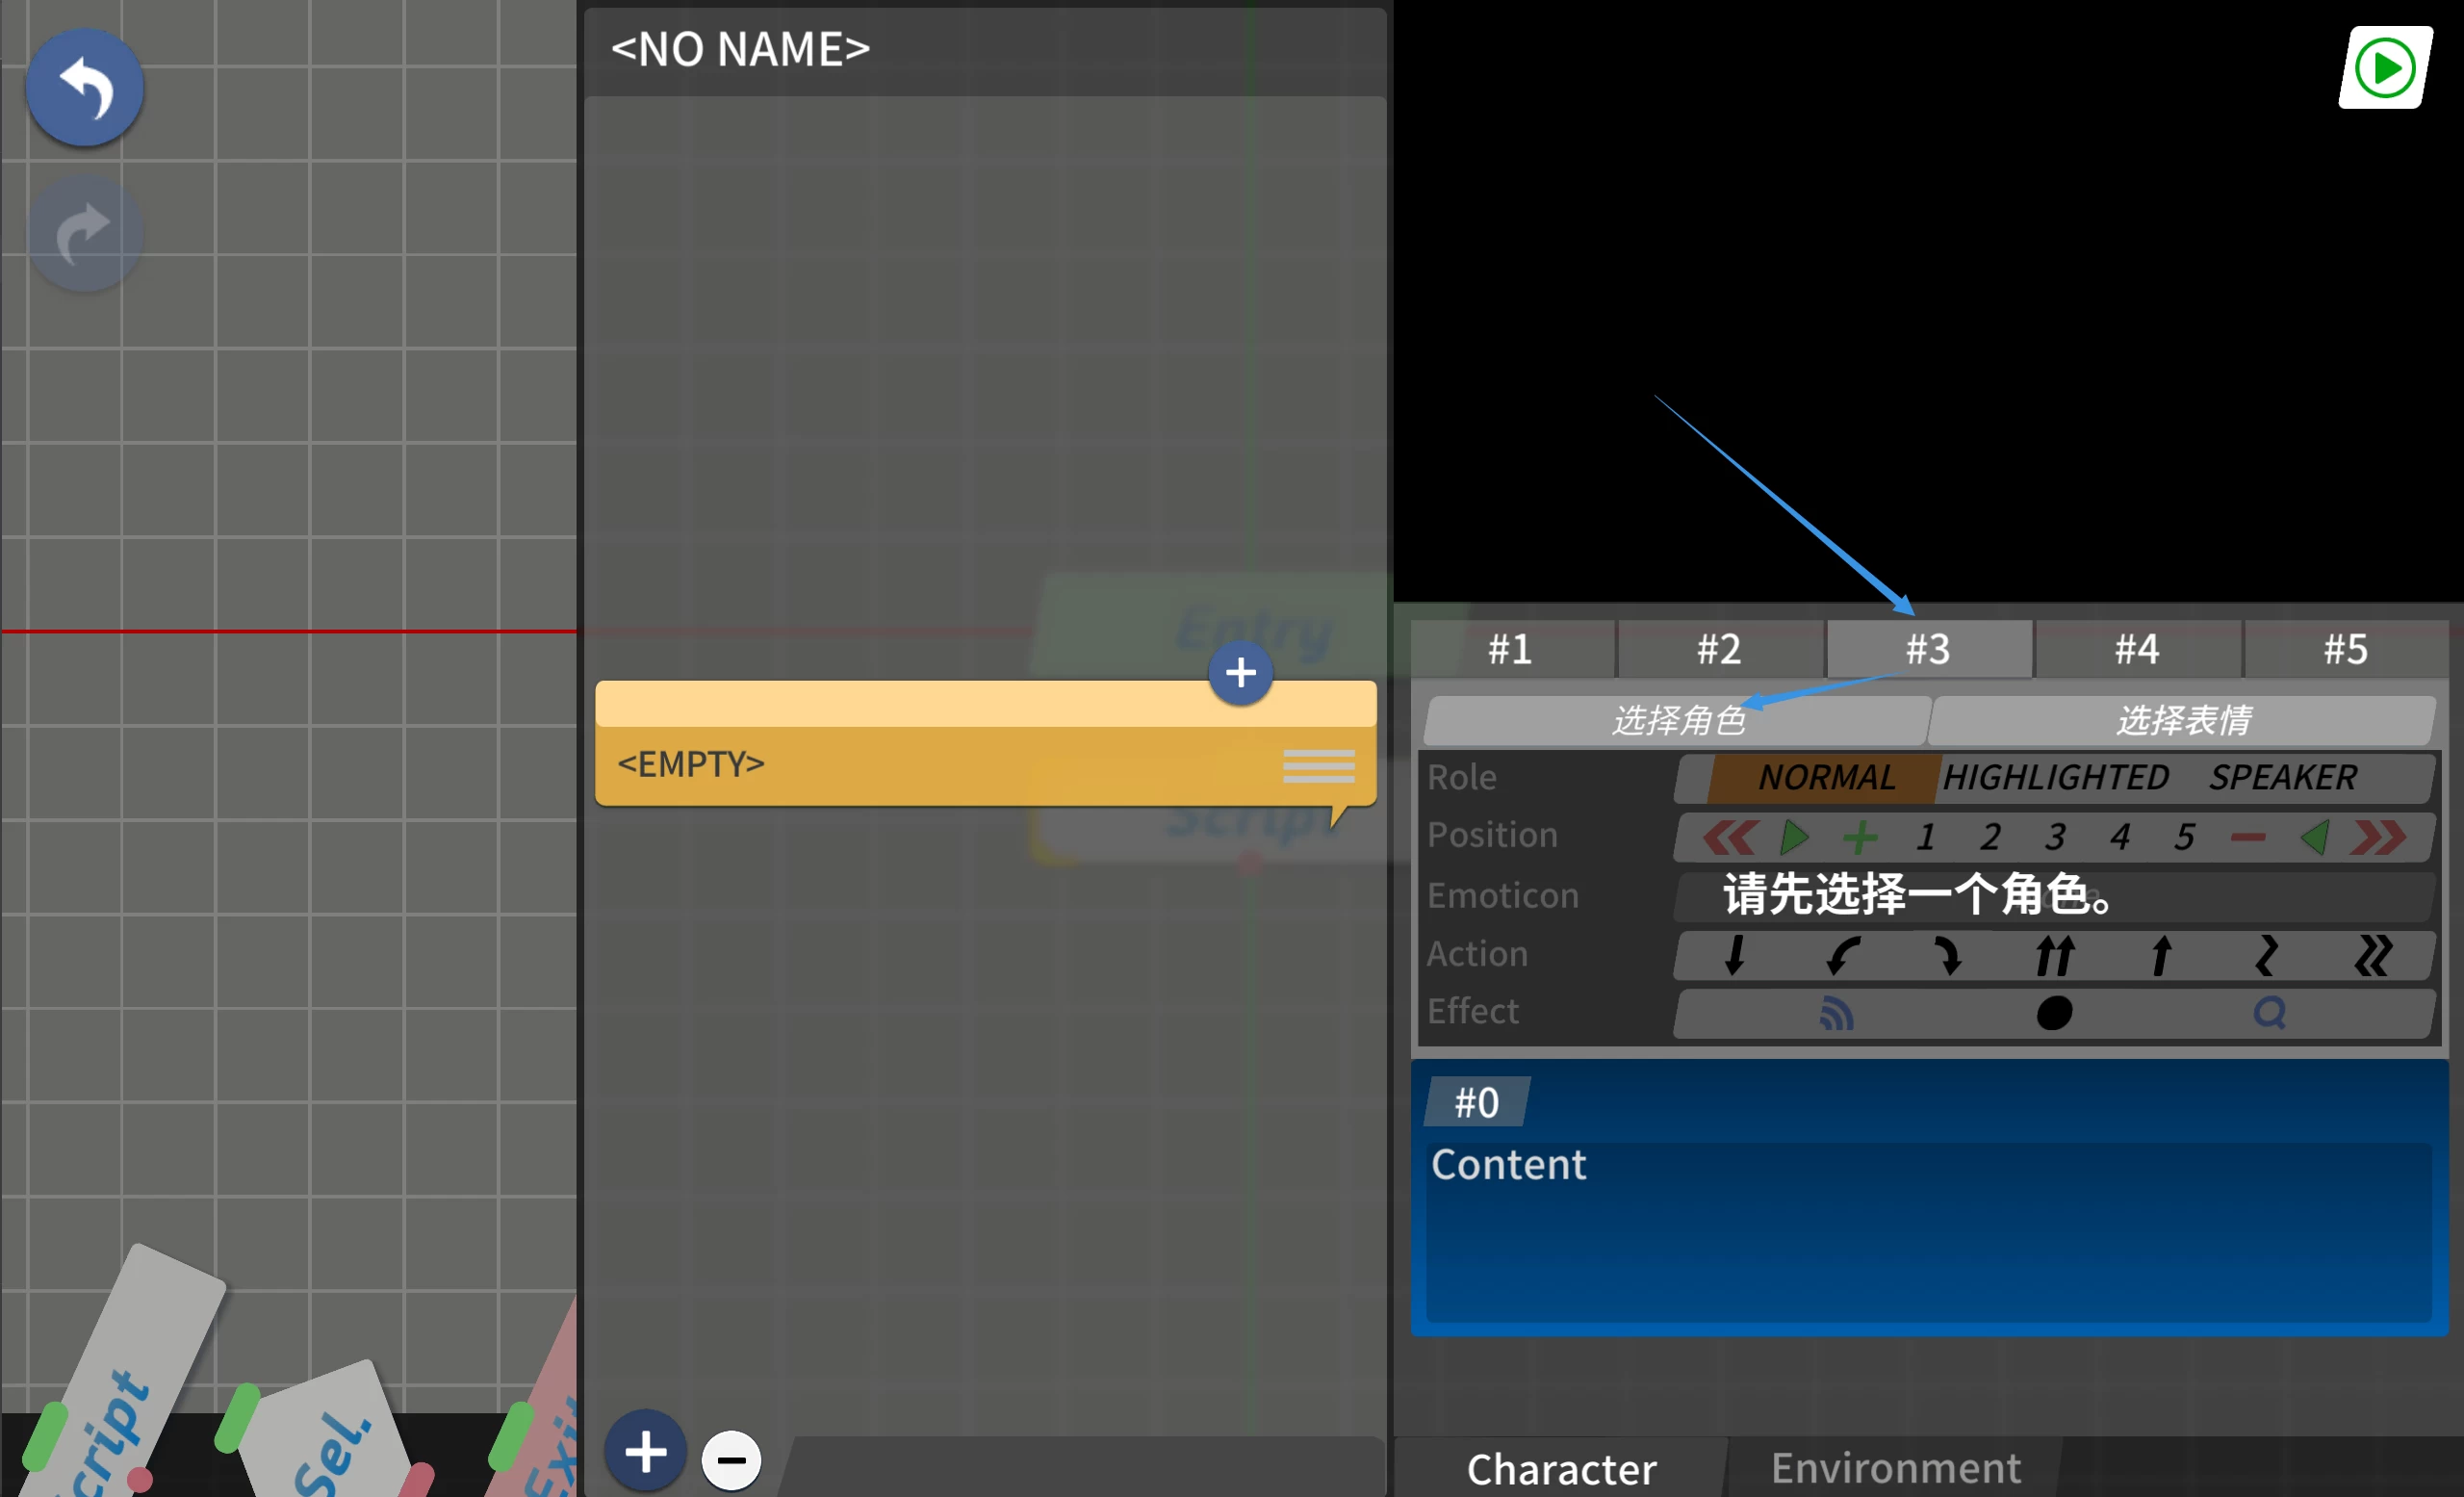Click the Emoticon selection field
This screenshot has width=2464, height=1497.
(x=2054, y=896)
